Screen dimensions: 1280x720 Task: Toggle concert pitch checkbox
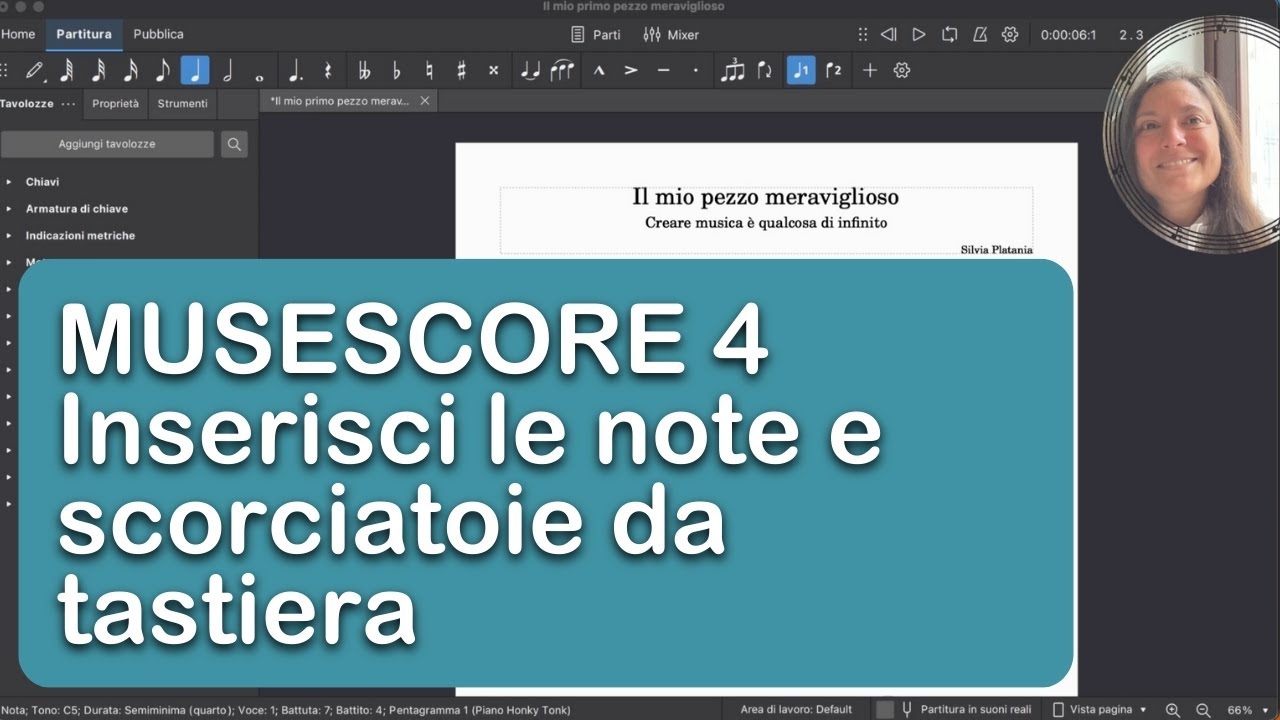[x=885, y=710]
